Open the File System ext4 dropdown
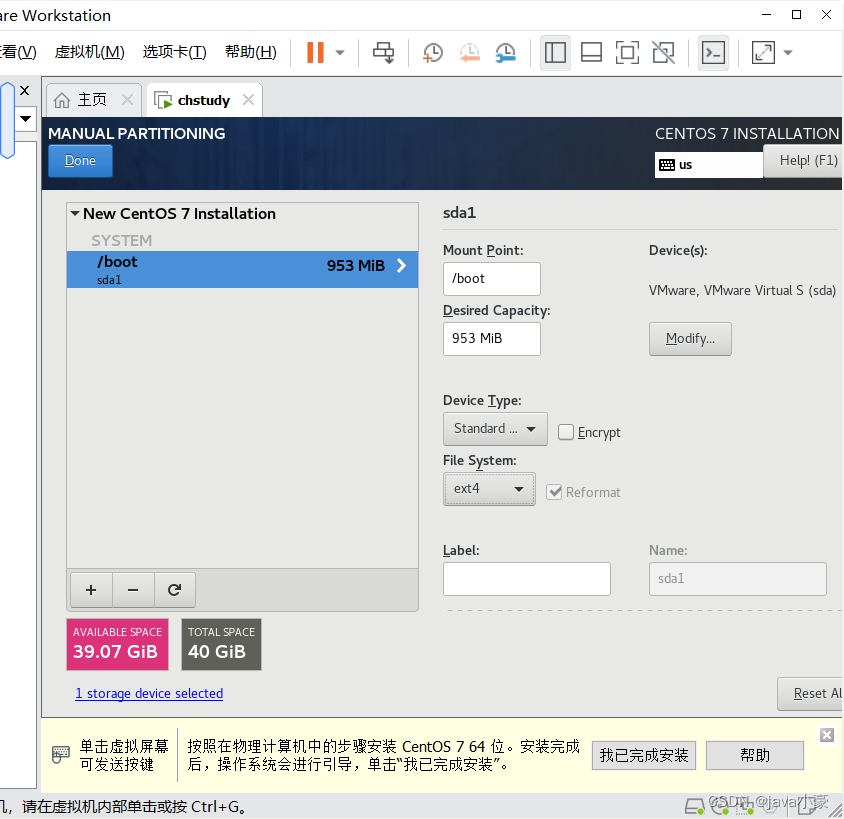Image resolution: width=844 pixels, height=819 pixels. pos(489,489)
